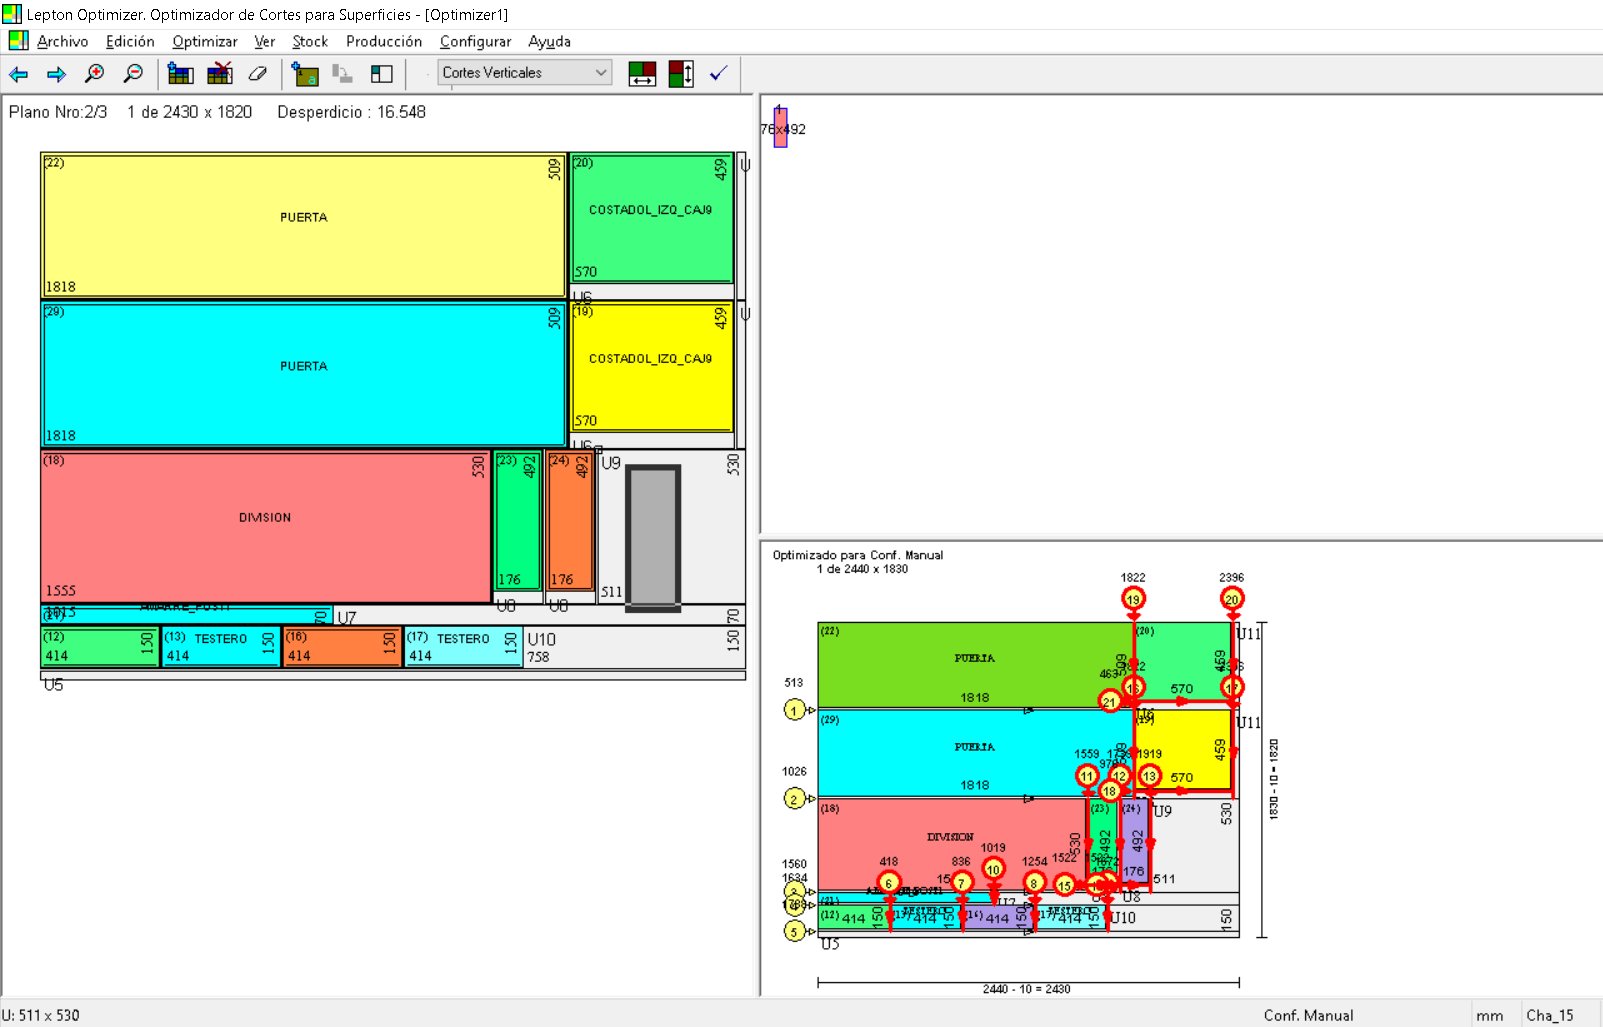Go to the next cutting plan
Viewport: 1603px width, 1027px height.
click(x=56, y=74)
